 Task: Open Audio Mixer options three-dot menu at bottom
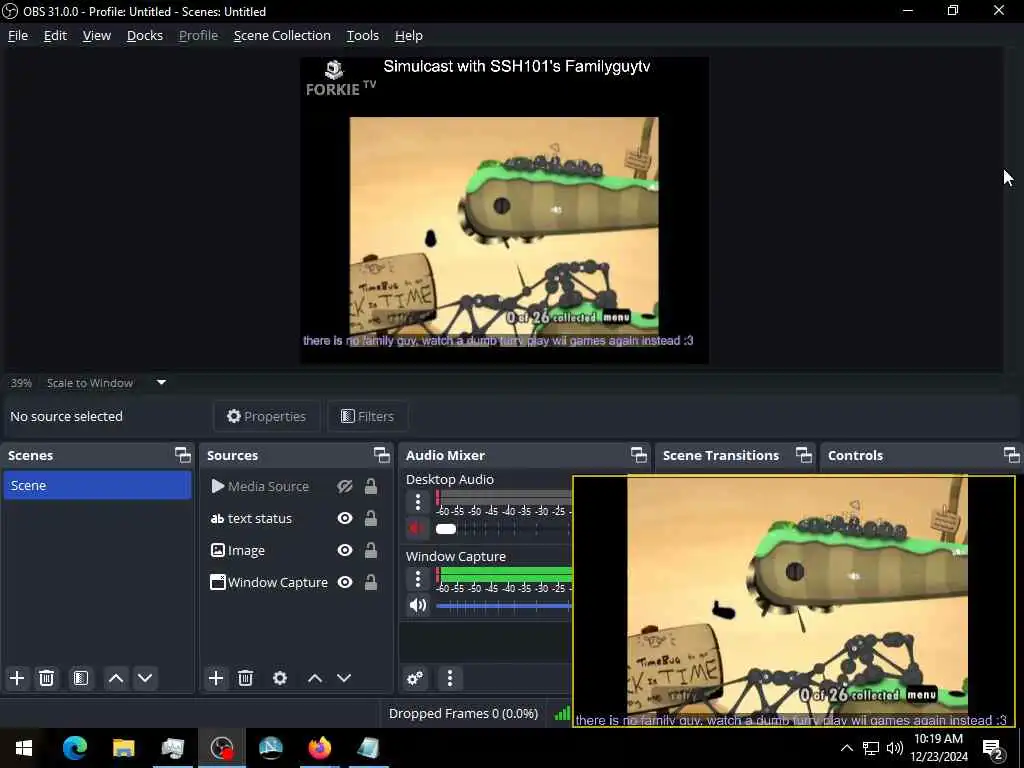[450, 678]
